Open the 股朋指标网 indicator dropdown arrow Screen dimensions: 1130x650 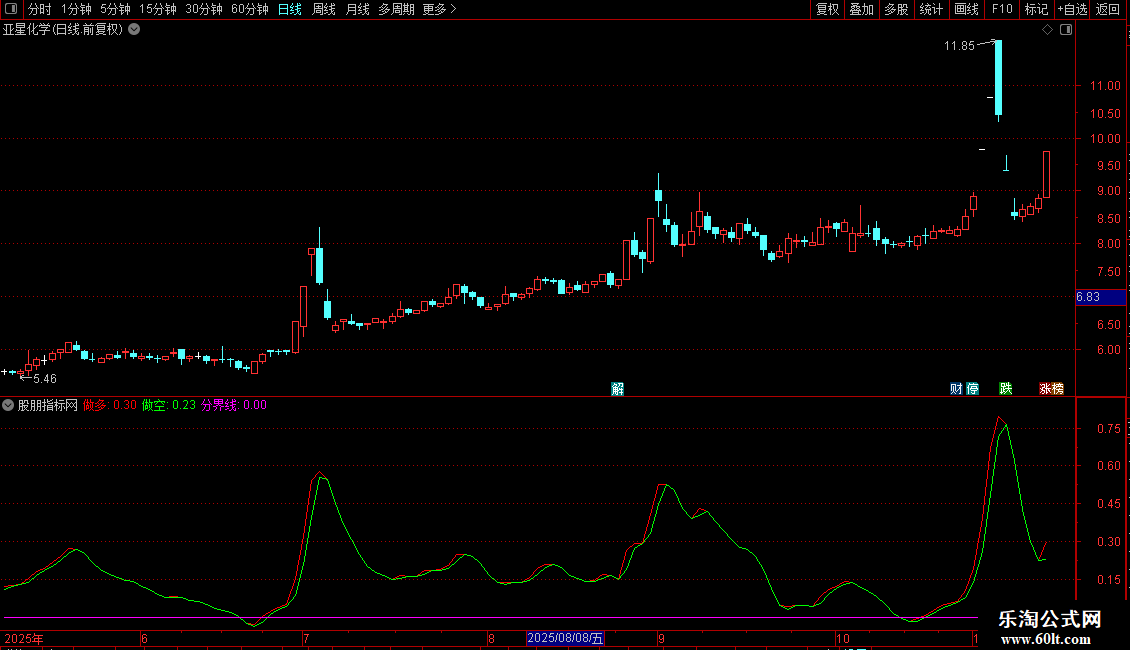coord(9,405)
